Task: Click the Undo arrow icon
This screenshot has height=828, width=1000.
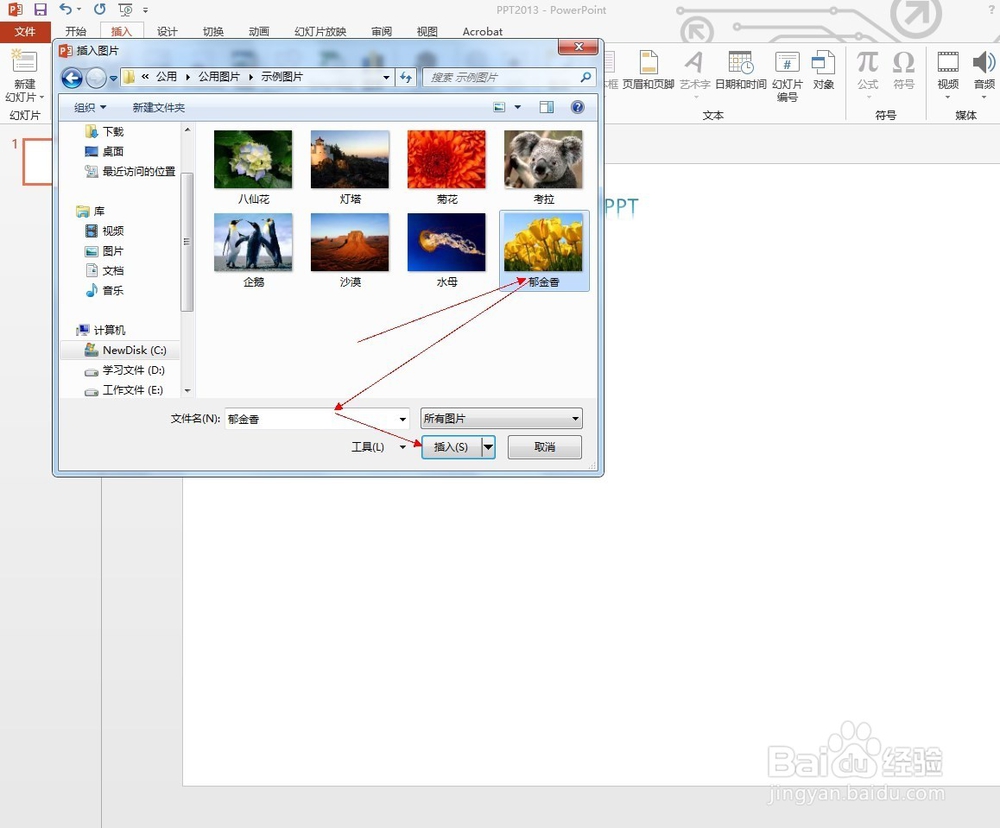Action: 66,9
